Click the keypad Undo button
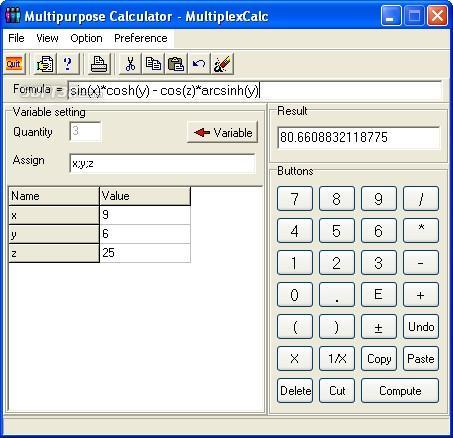The width and height of the screenshot is (453, 438). pos(421,327)
